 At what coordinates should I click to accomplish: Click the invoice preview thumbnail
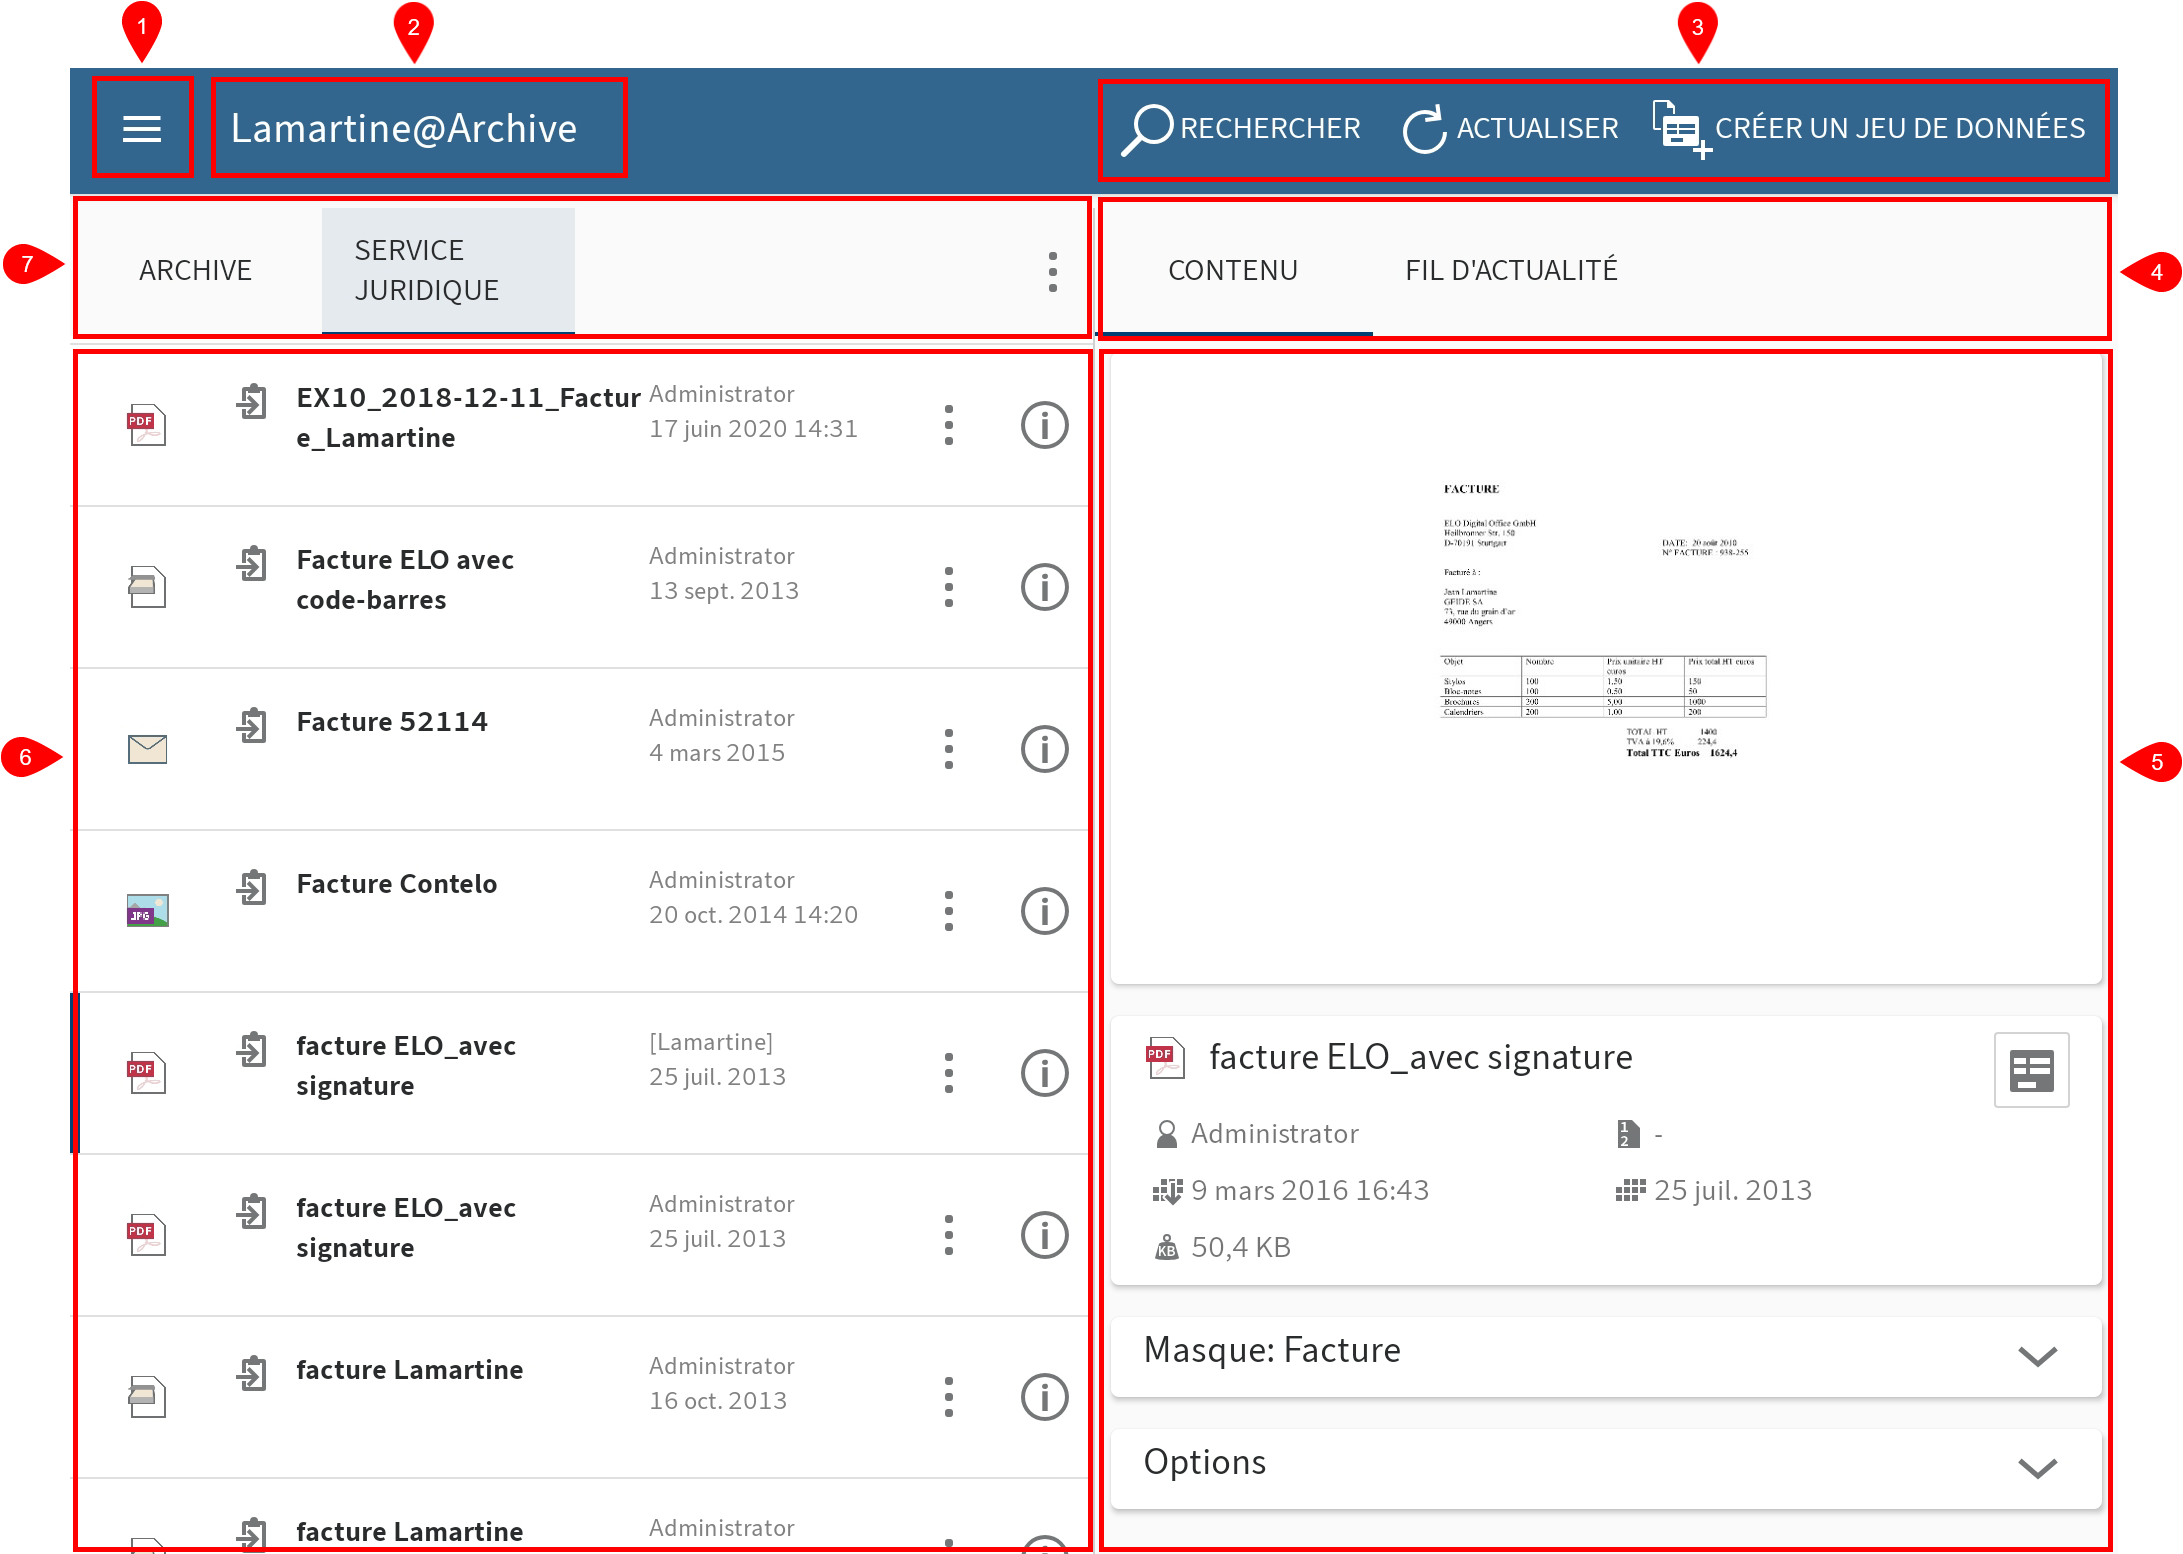pyautogui.click(x=1605, y=670)
